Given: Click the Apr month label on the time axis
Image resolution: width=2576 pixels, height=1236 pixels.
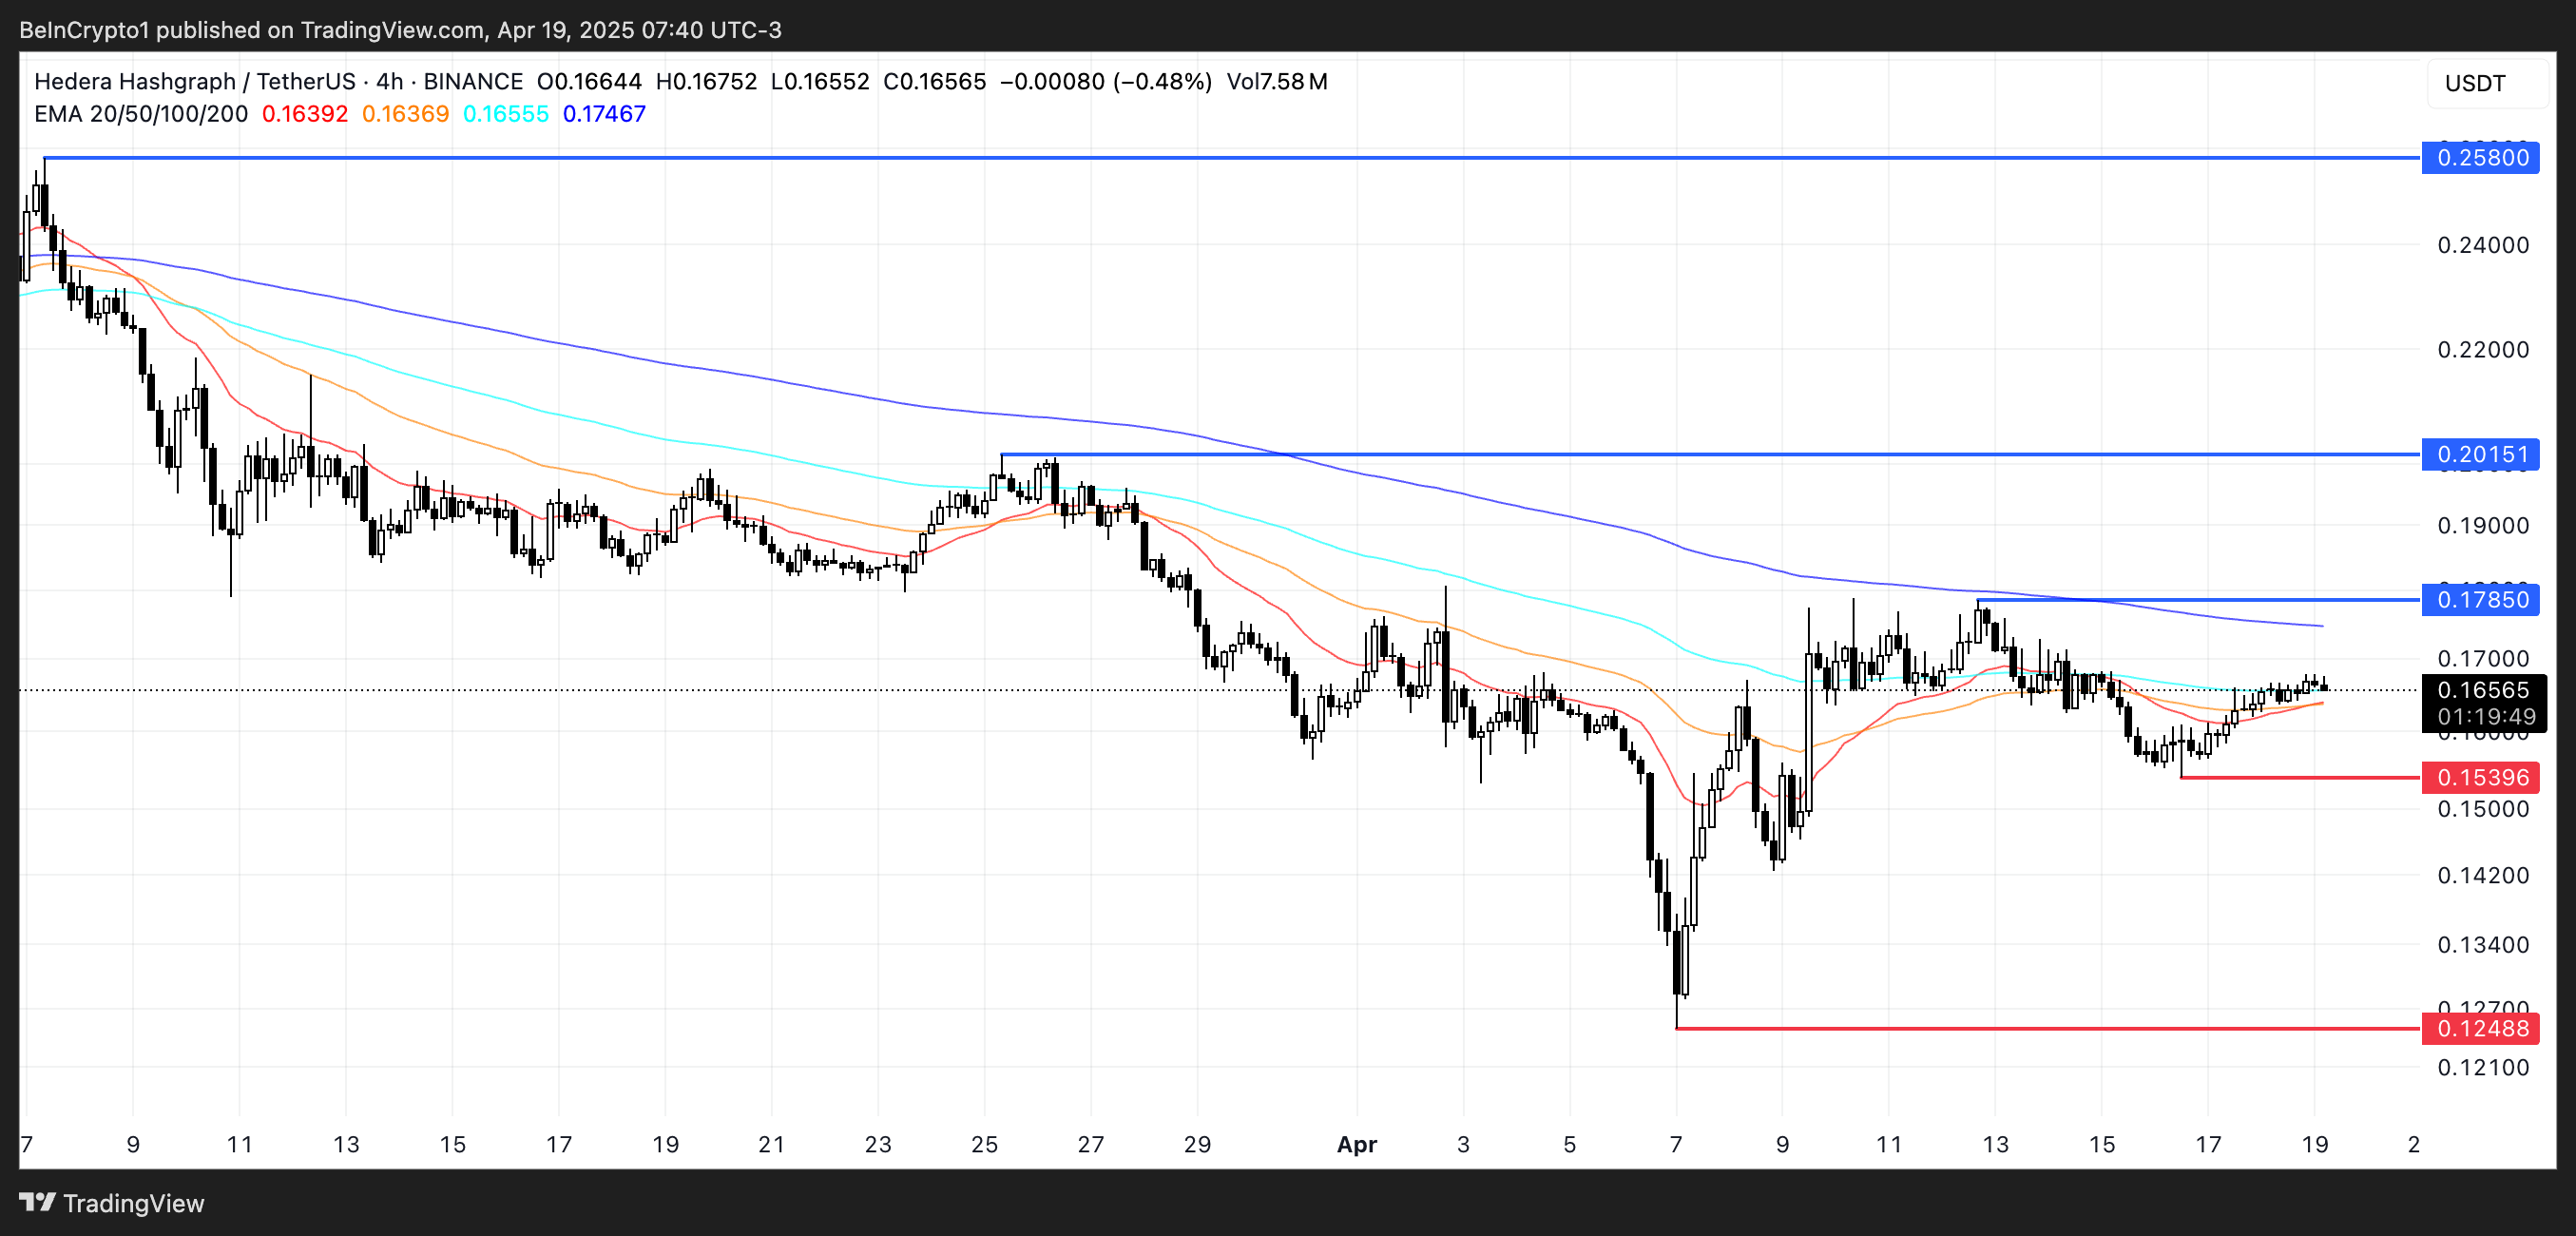Looking at the screenshot, I should 1356,1145.
